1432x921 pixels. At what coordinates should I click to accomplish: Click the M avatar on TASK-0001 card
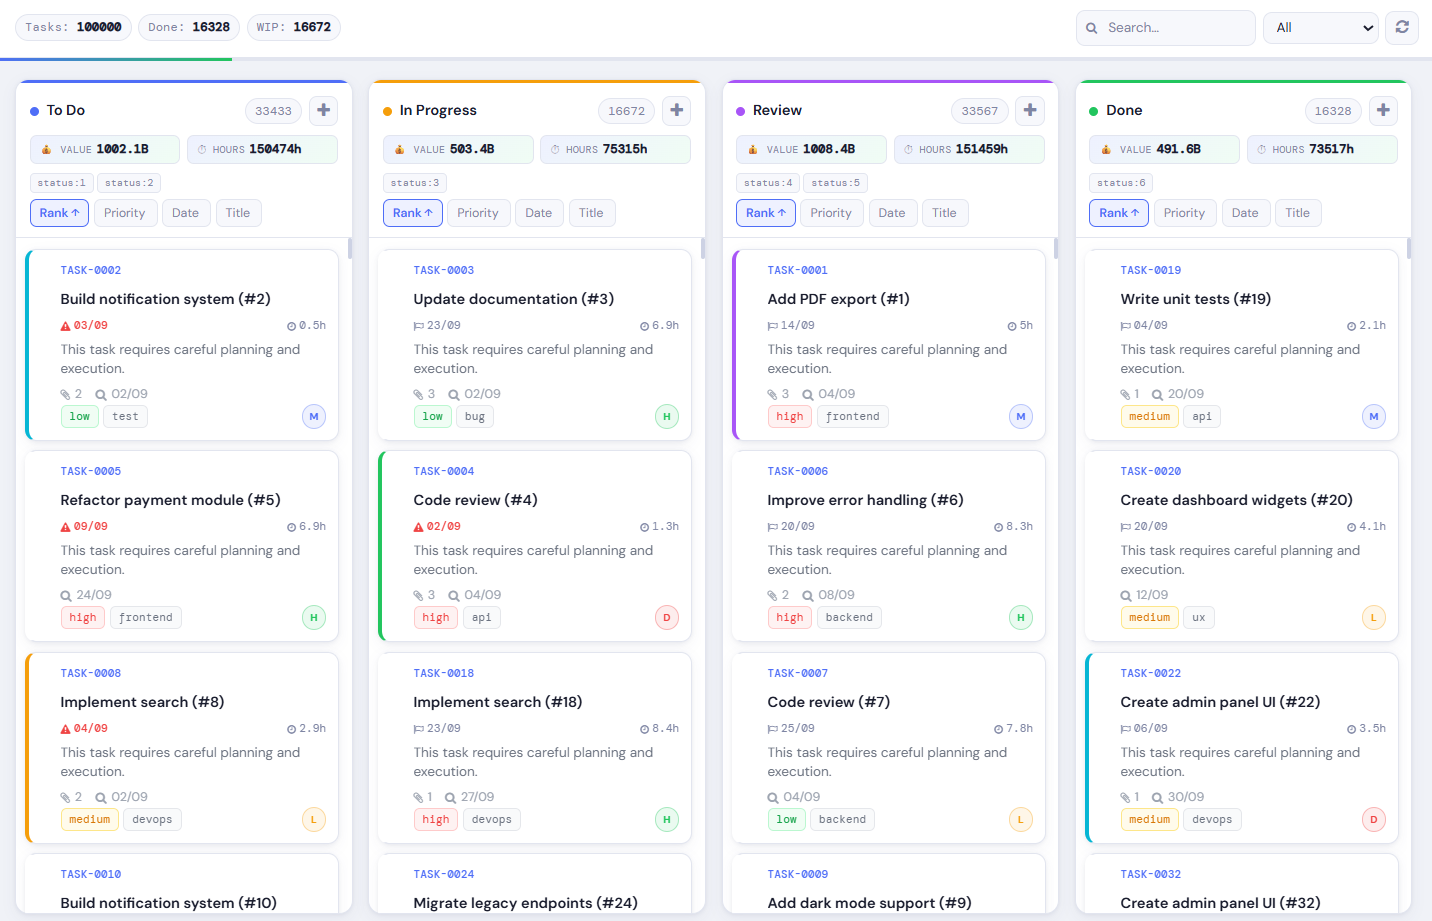click(x=1021, y=416)
